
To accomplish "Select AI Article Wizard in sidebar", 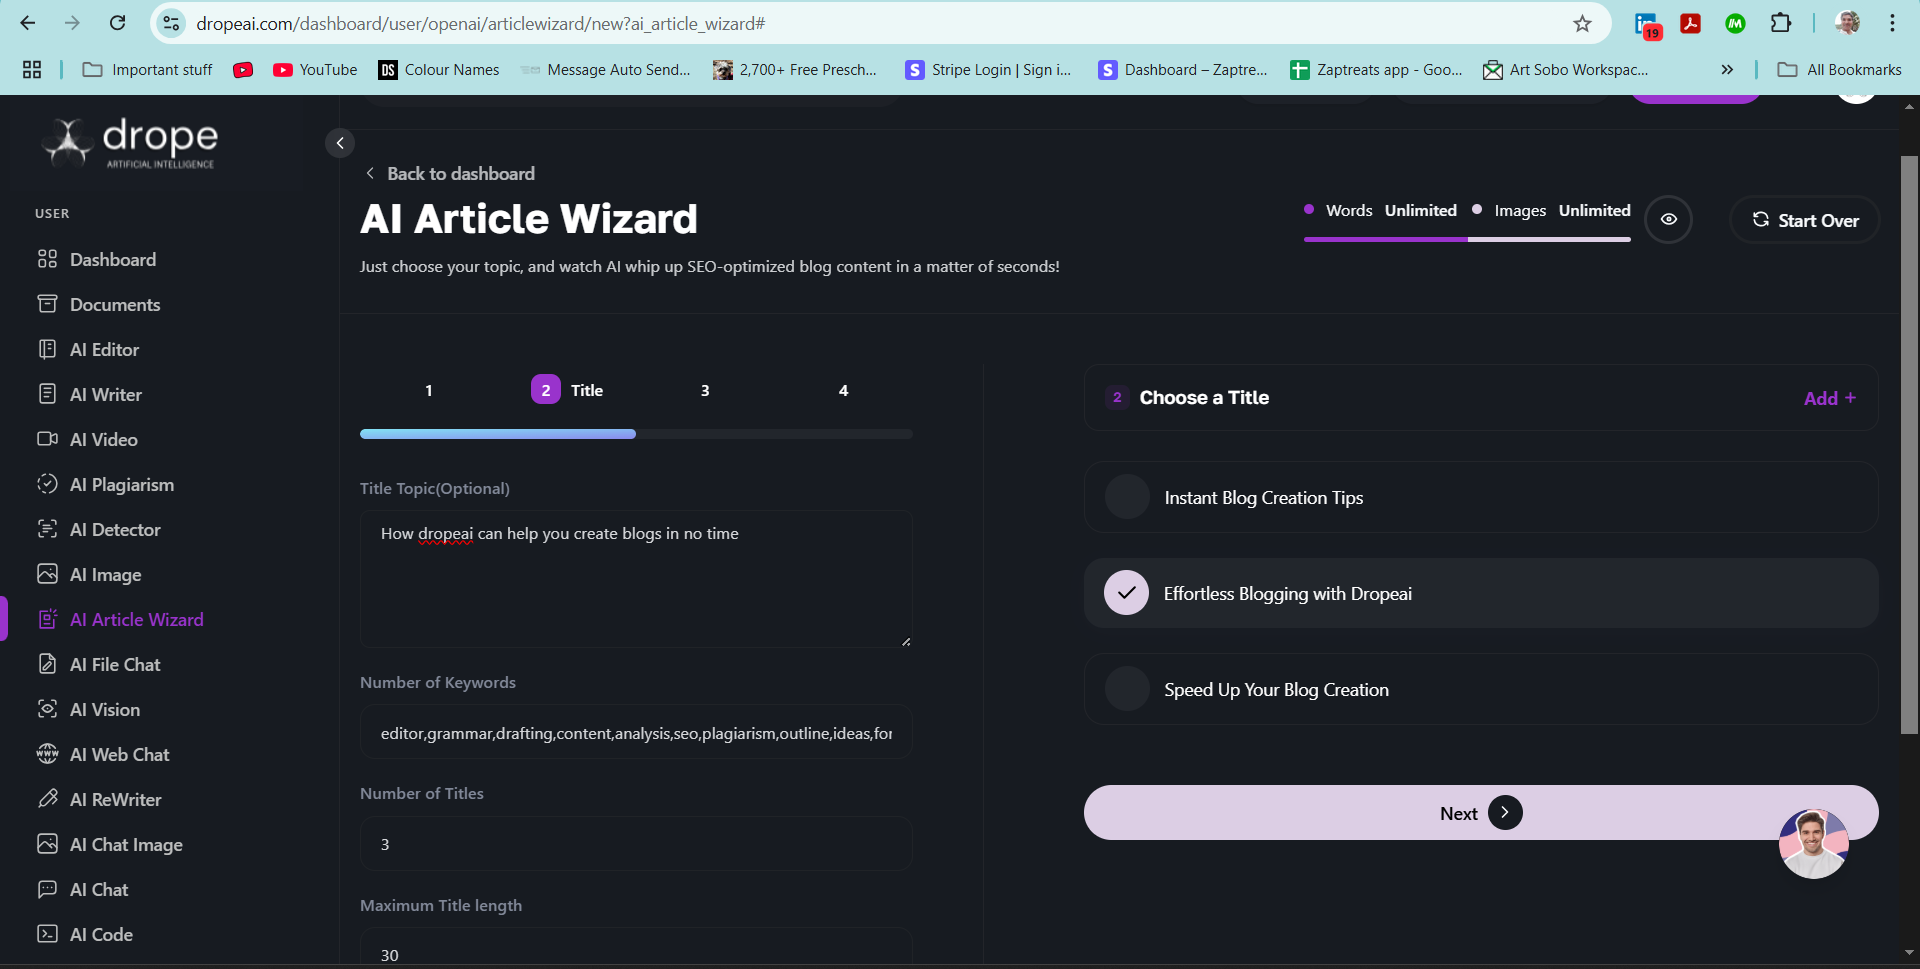I will click(136, 619).
